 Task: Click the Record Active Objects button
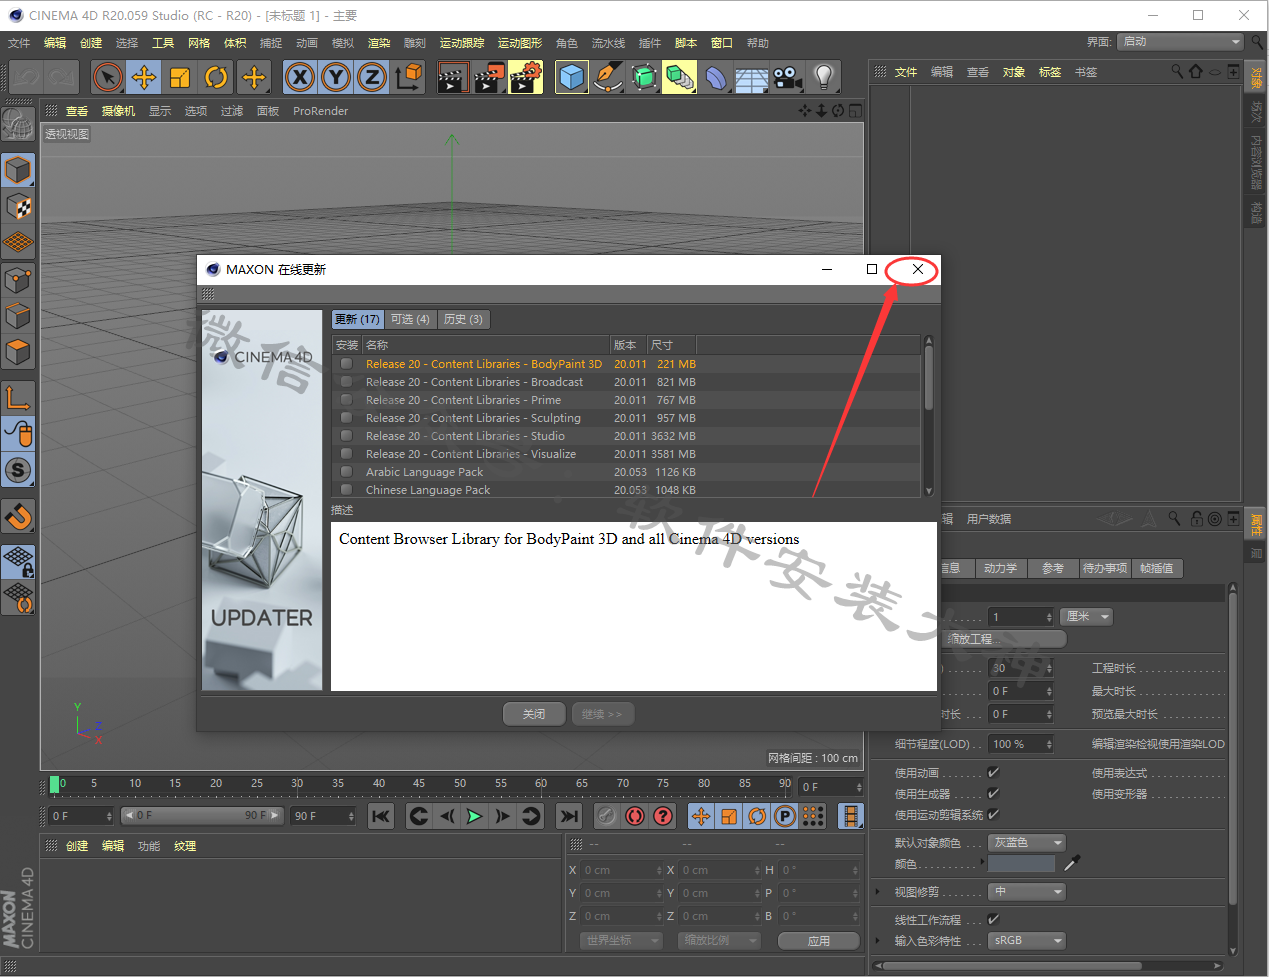(x=606, y=816)
